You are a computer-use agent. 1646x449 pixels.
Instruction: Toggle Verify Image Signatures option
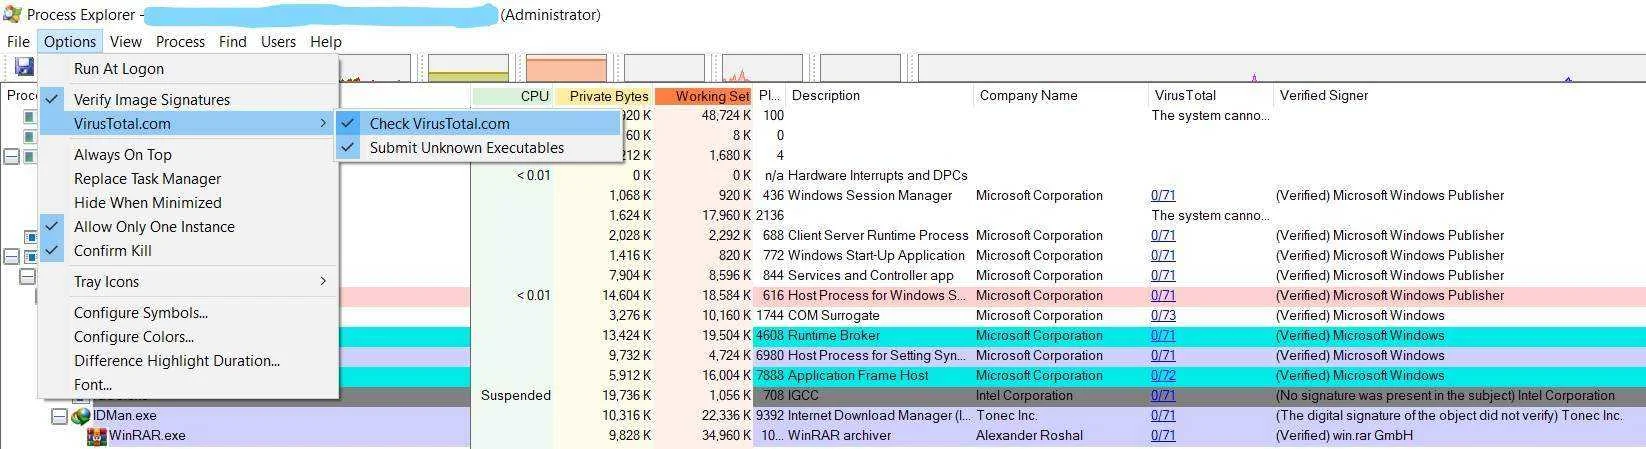click(x=189, y=99)
